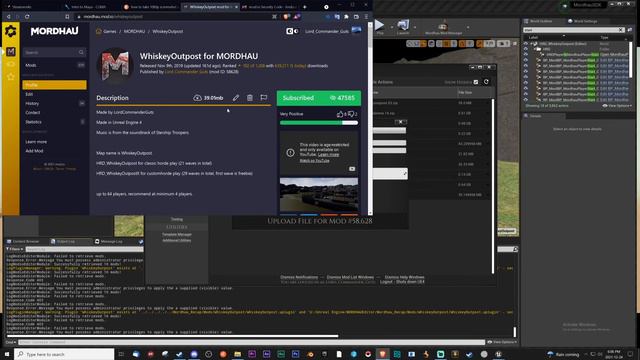This screenshot has width=640, height=360.
Task: Open File Explorer from the taskbar
Action: point(238,354)
